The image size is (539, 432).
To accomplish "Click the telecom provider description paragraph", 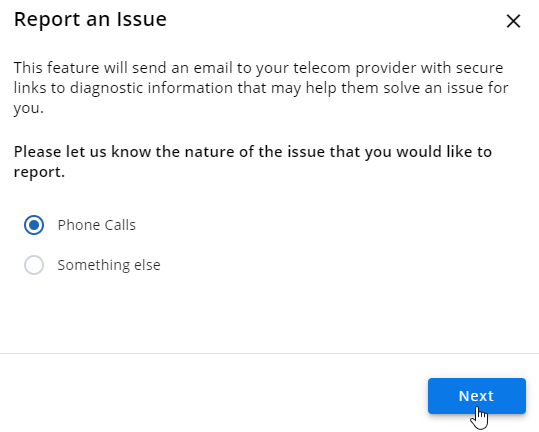I will click(261, 88).
